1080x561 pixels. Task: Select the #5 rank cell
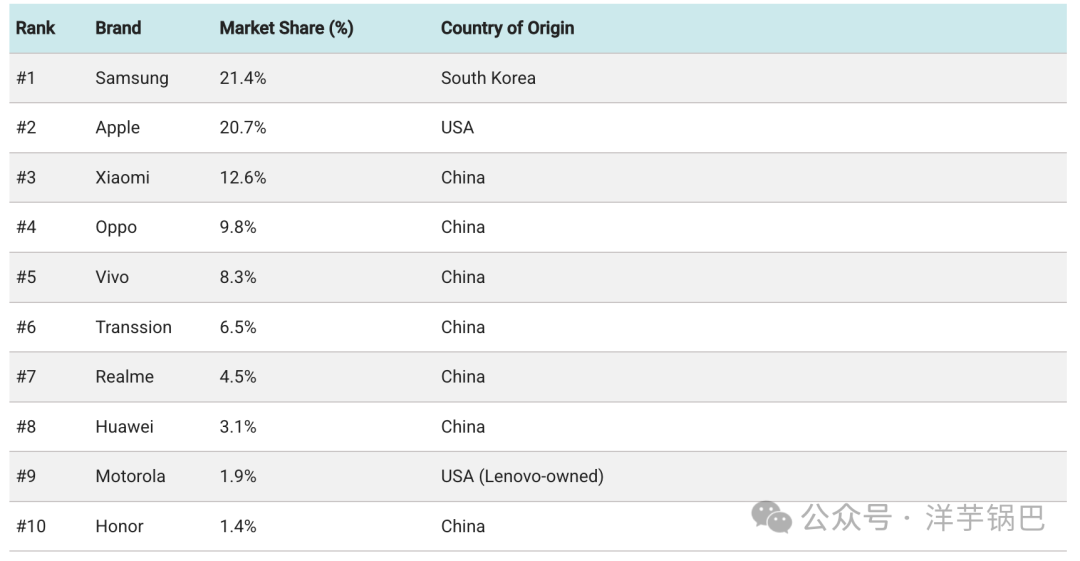(x=26, y=277)
